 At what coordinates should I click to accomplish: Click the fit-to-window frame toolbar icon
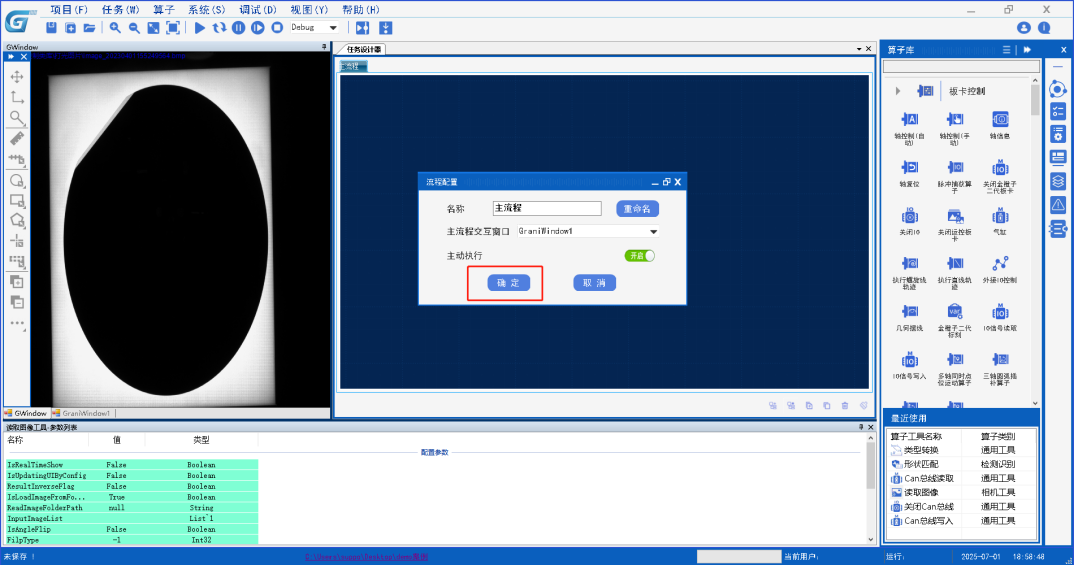tap(173, 27)
